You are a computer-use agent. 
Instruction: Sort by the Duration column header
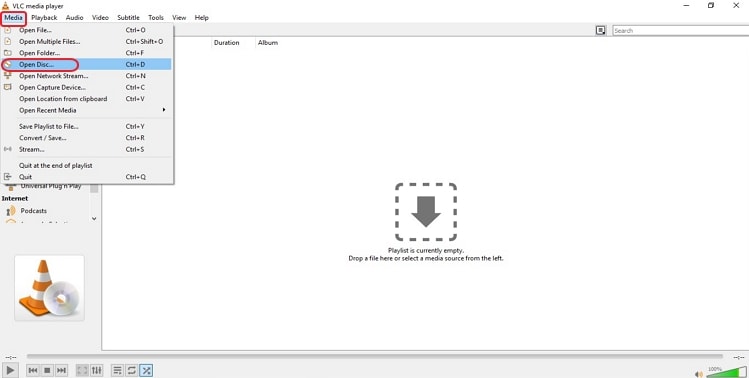tap(226, 43)
